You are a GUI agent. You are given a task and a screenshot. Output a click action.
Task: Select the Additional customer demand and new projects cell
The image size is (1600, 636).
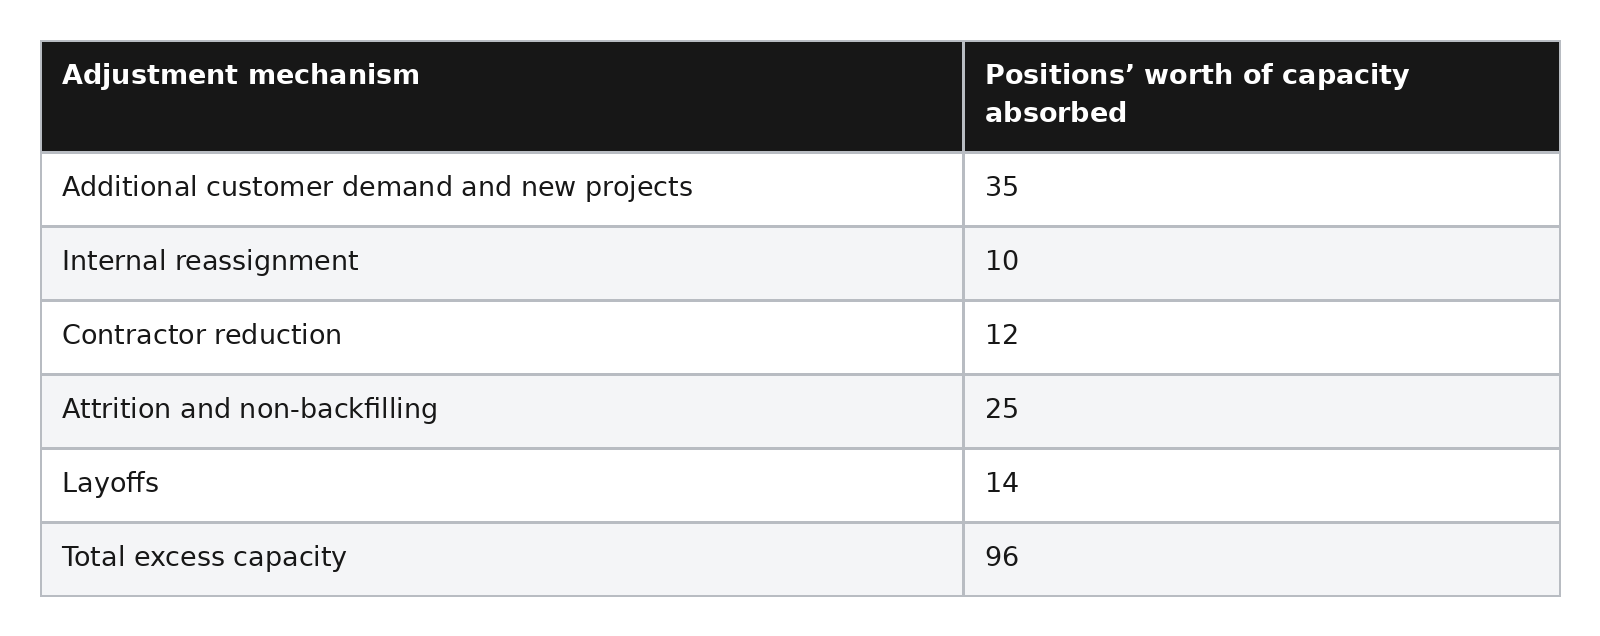502,189
